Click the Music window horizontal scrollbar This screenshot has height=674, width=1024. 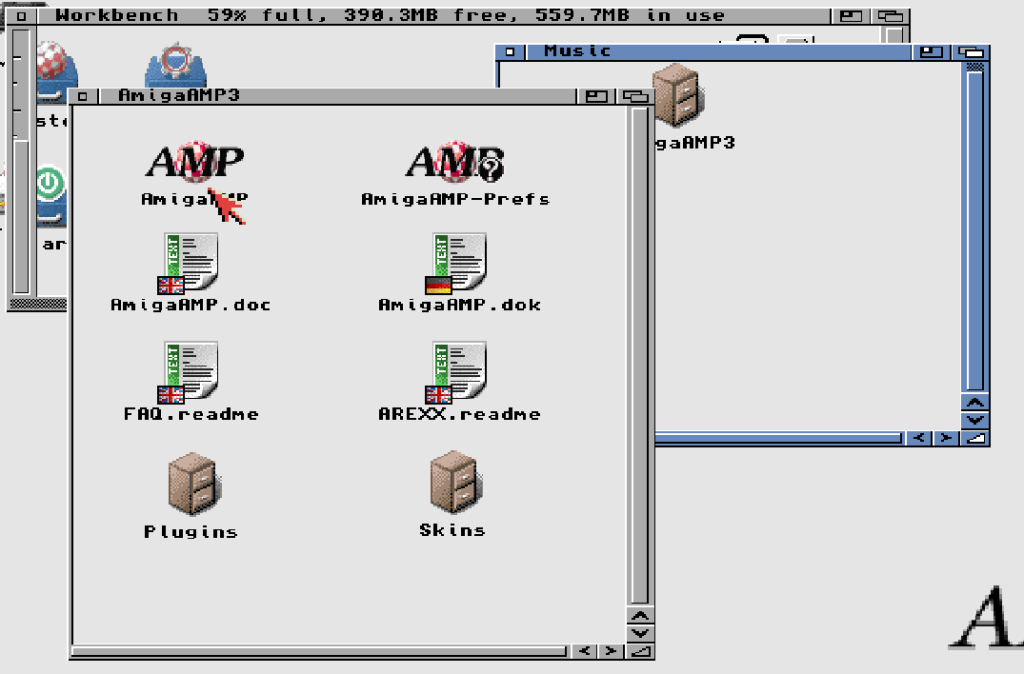780,438
